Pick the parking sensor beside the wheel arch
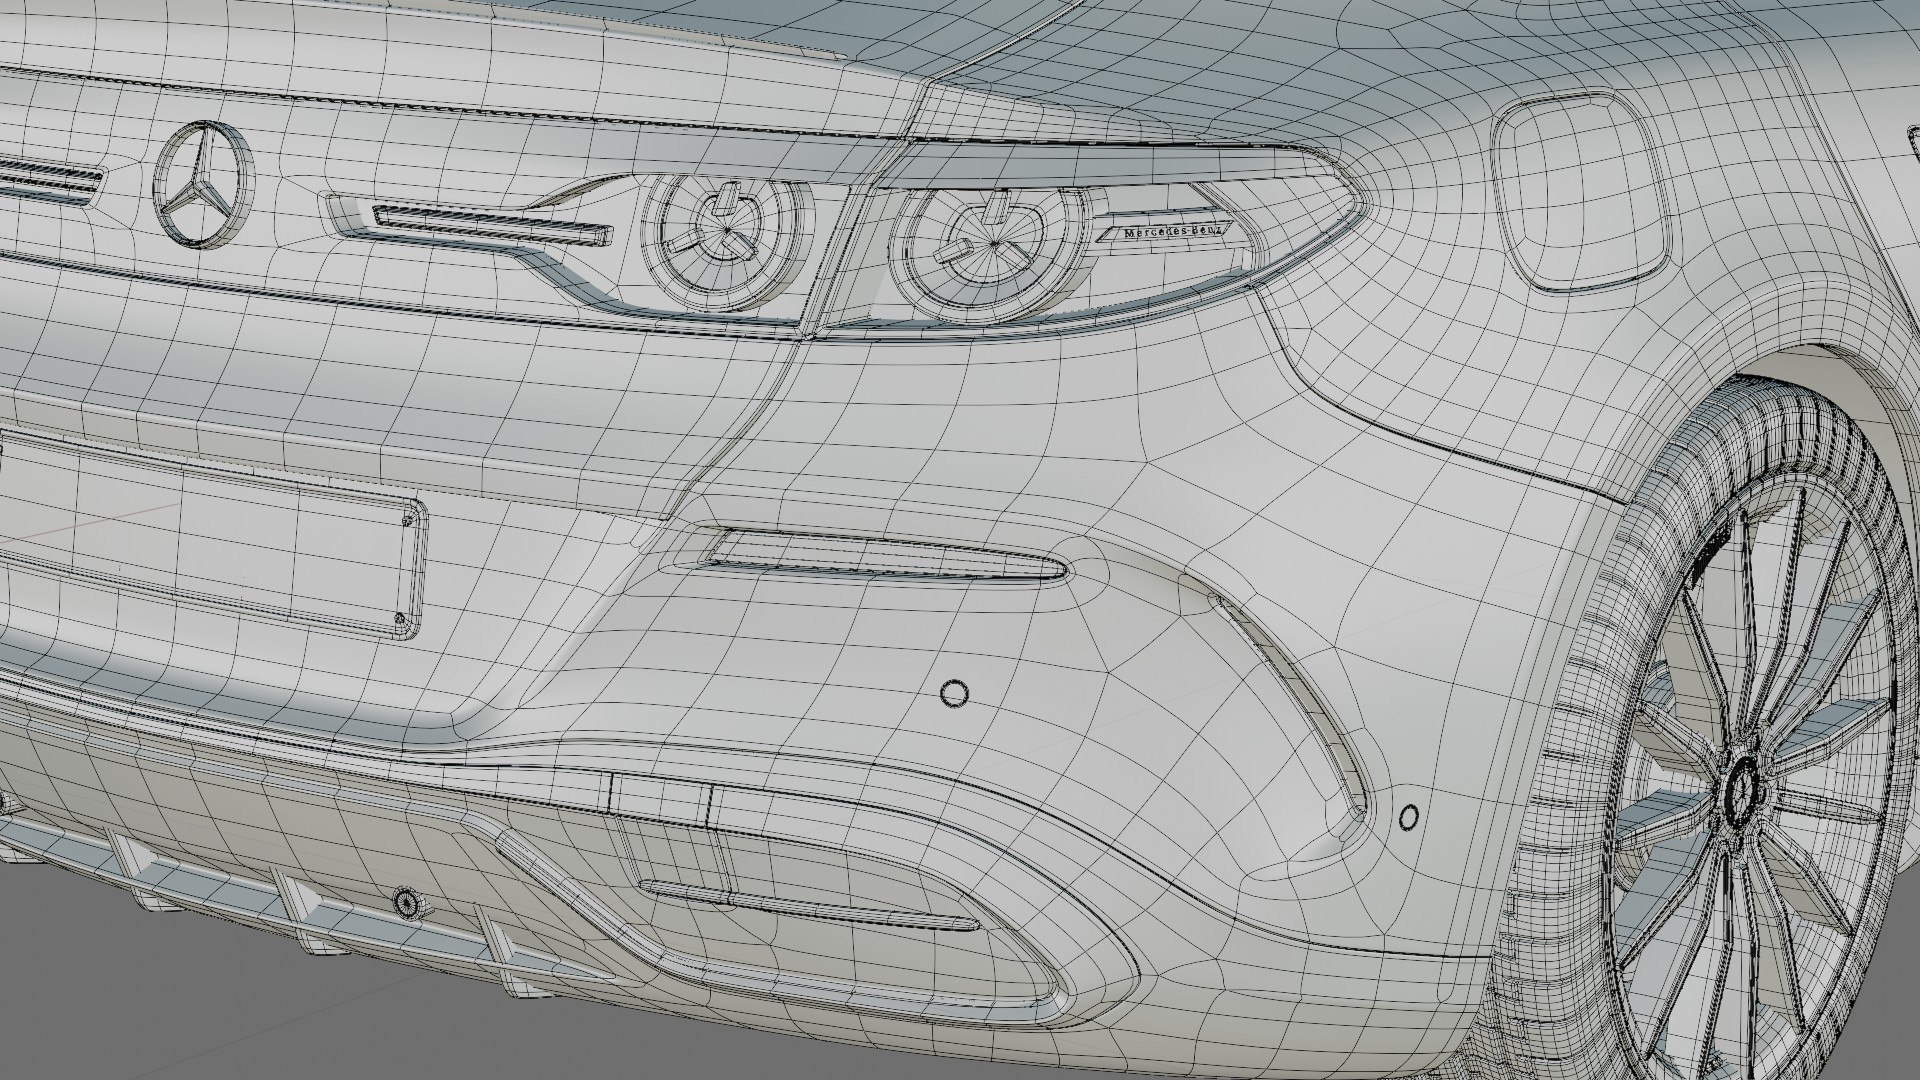Viewport: 1920px width, 1080px height. [x=1409, y=817]
